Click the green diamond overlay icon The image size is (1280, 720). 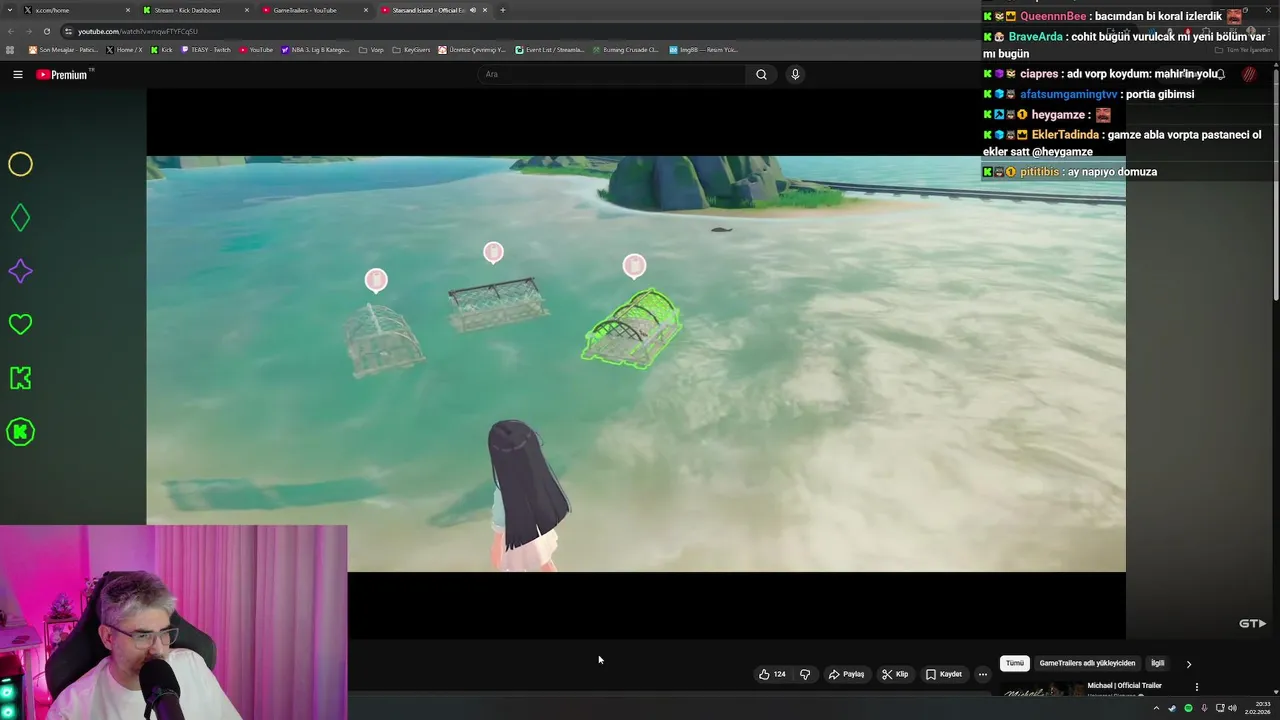pos(20,218)
